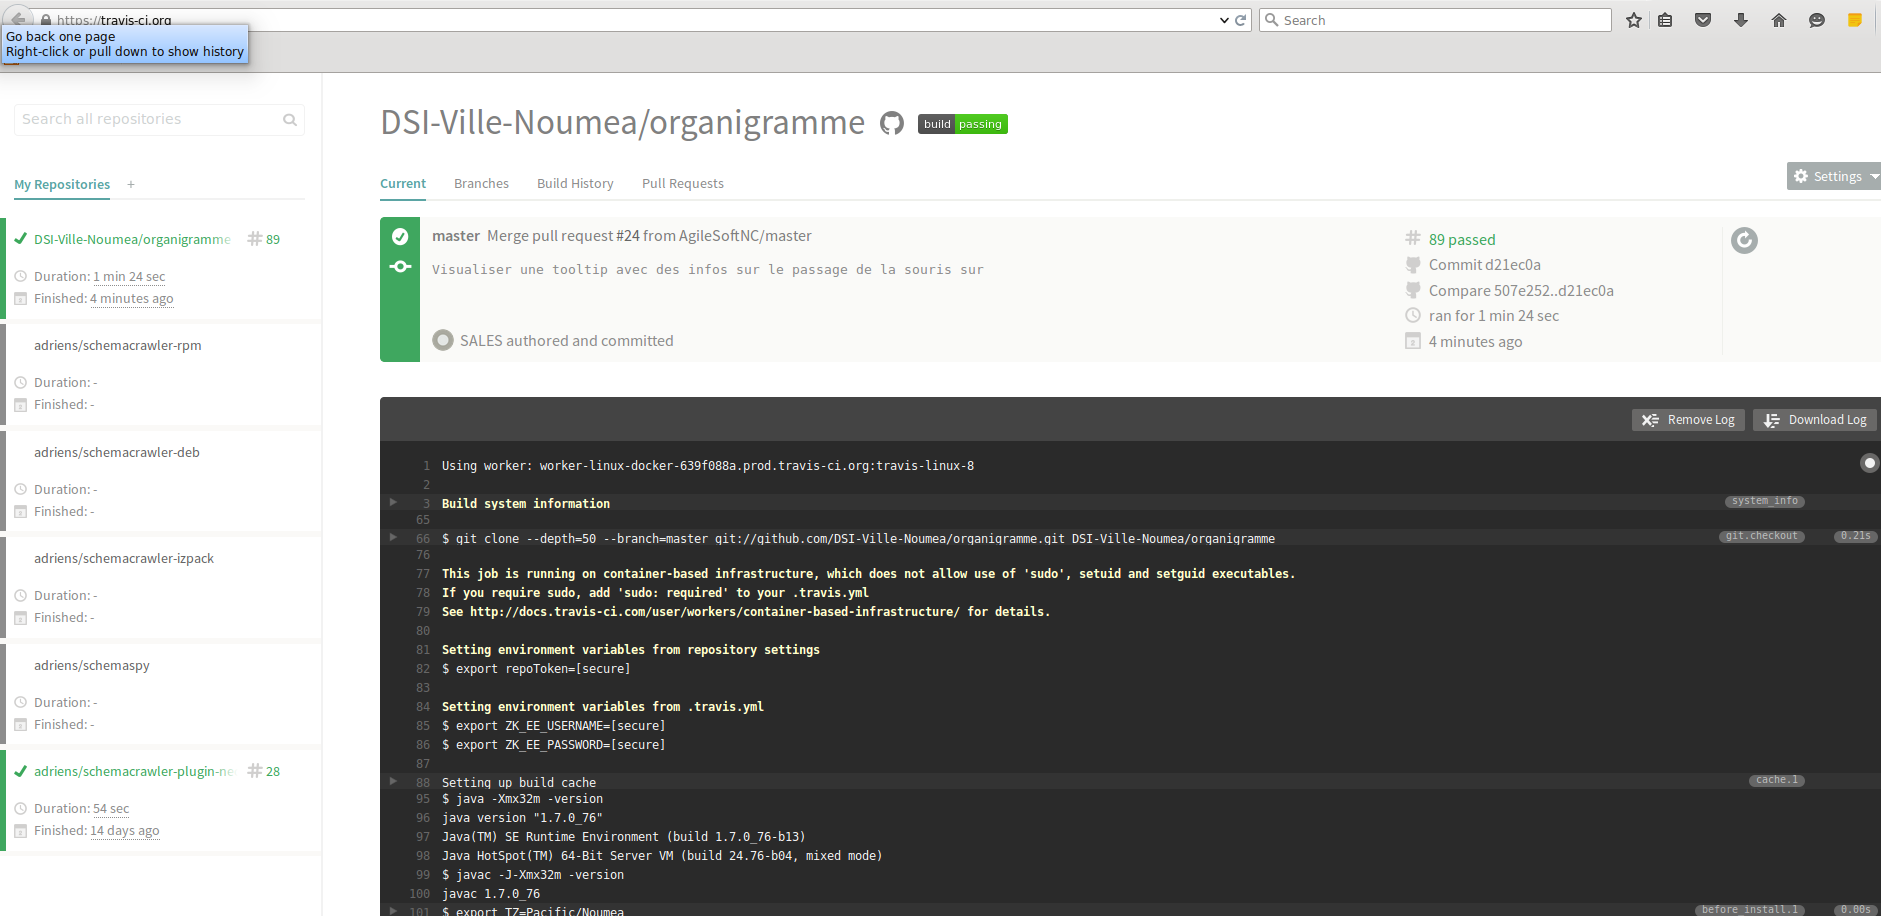
Task: Click the log tail follow circle button
Action: click(x=1869, y=463)
